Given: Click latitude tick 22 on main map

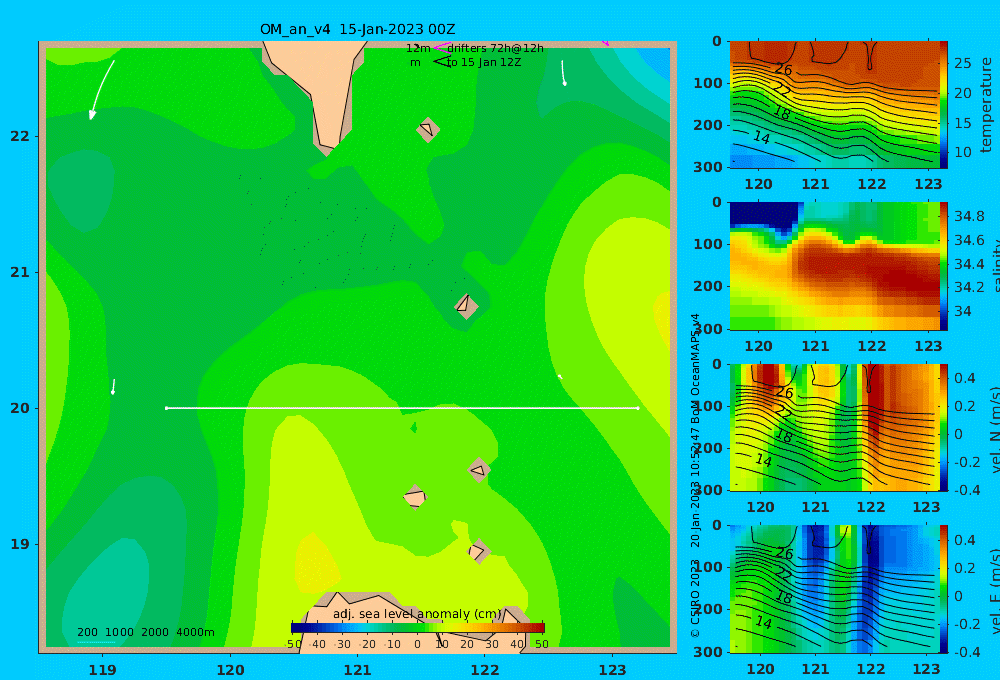Looking at the screenshot, I should click(x=20, y=136).
